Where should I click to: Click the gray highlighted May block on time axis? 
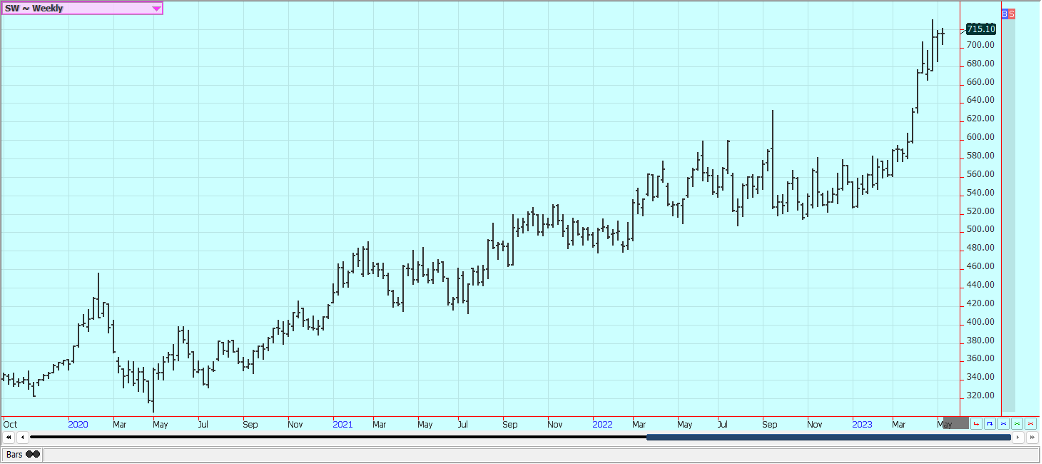tap(956, 423)
